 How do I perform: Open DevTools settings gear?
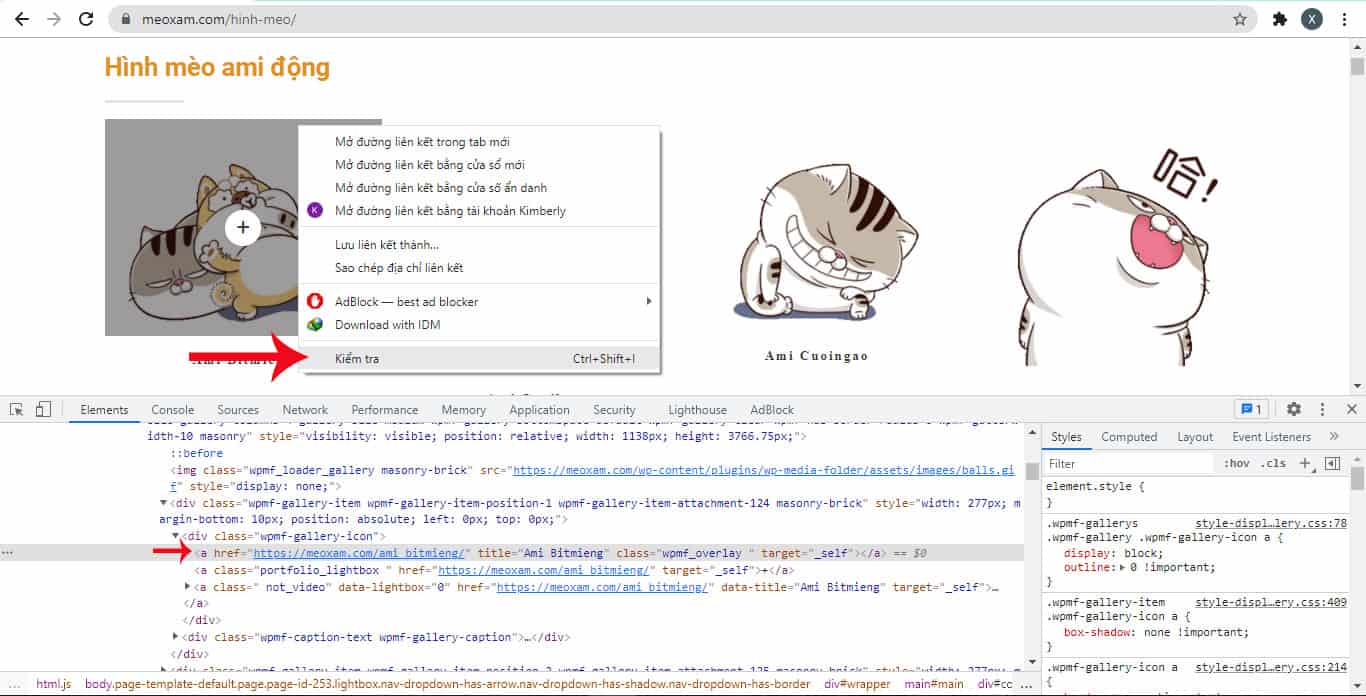(1293, 409)
